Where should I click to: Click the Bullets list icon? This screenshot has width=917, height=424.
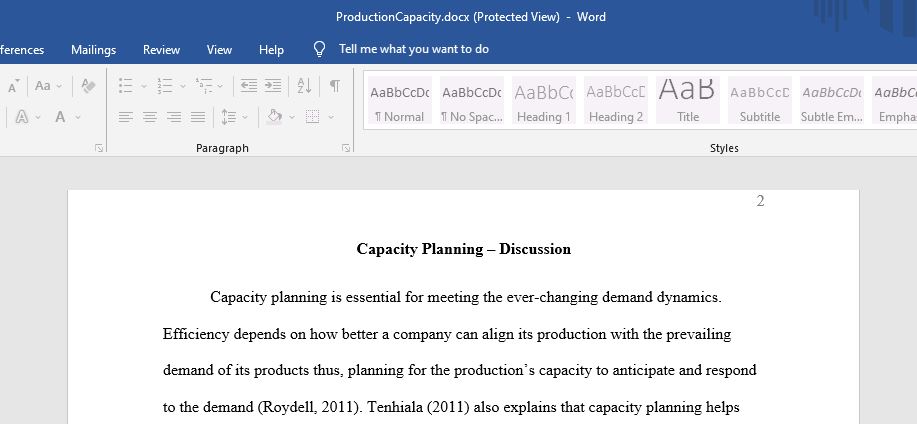tap(125, 86)
